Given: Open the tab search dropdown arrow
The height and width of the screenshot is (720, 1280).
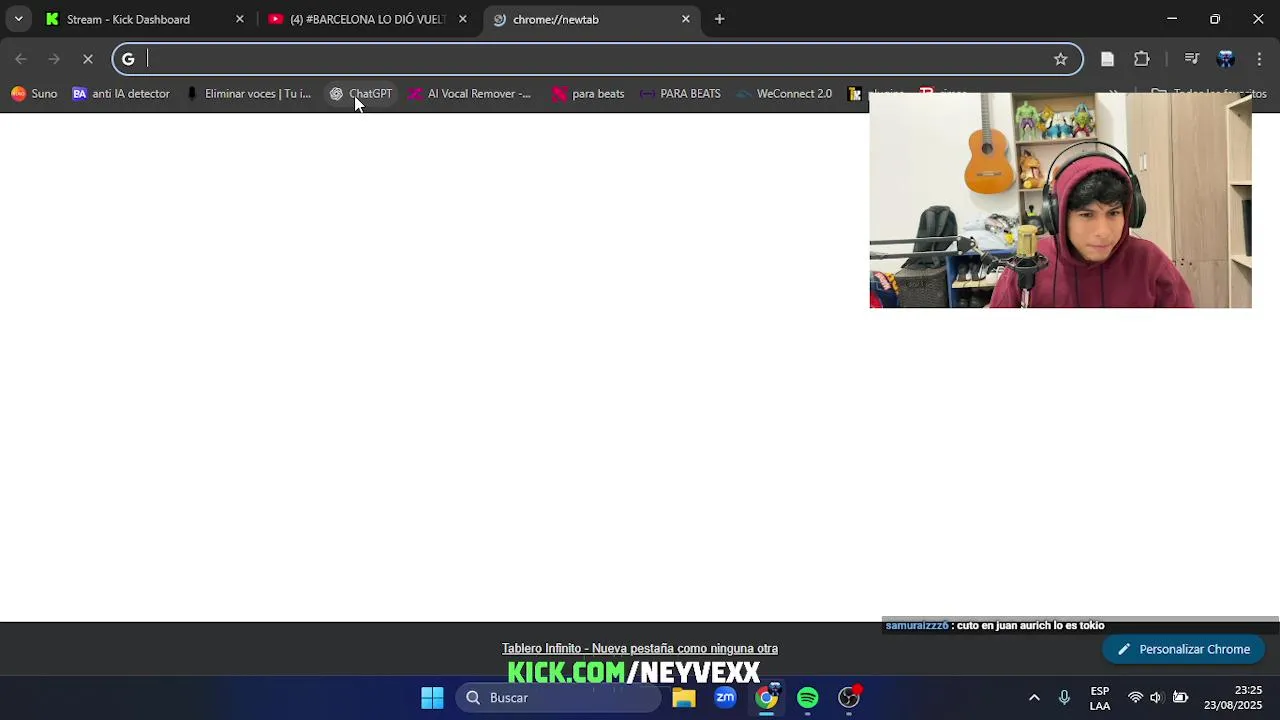Looking at the screenshot, I should pyautogui.click(x=18, y=19).
